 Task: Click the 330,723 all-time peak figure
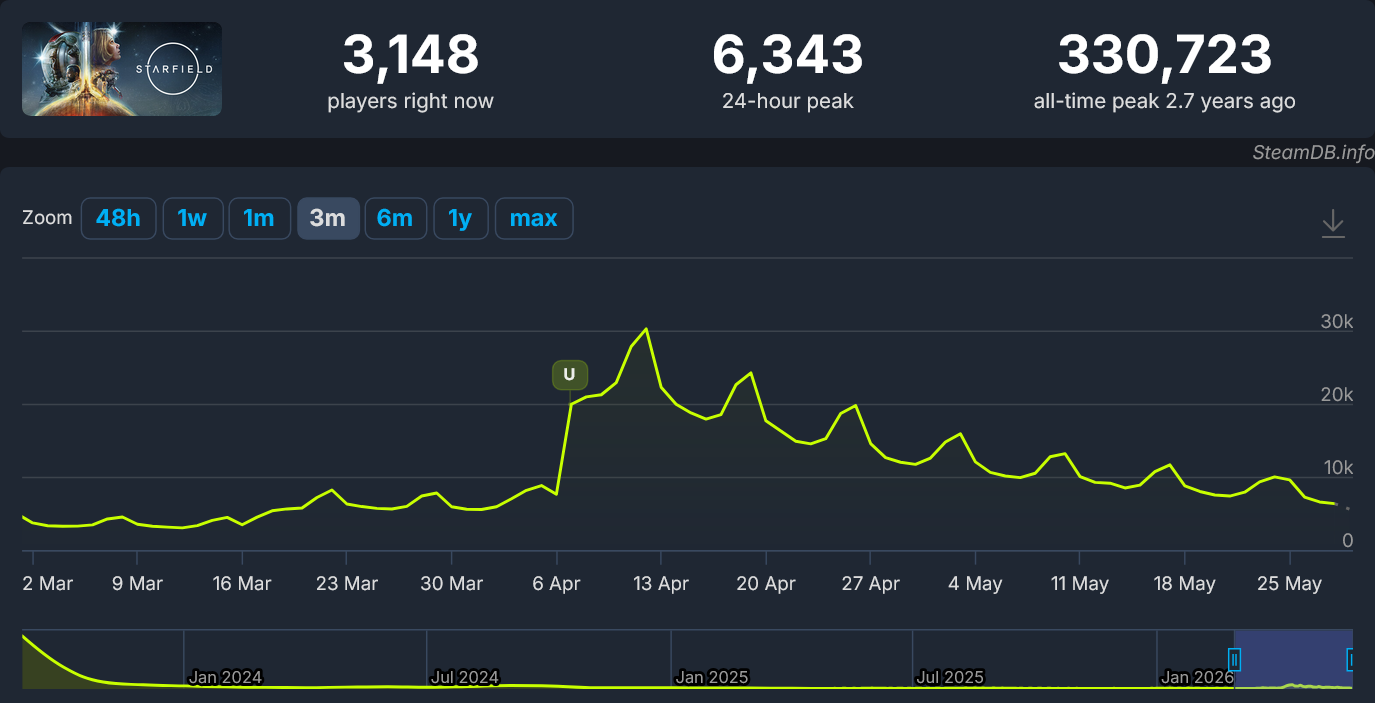pyautogui.click(x=1165, y=55)
